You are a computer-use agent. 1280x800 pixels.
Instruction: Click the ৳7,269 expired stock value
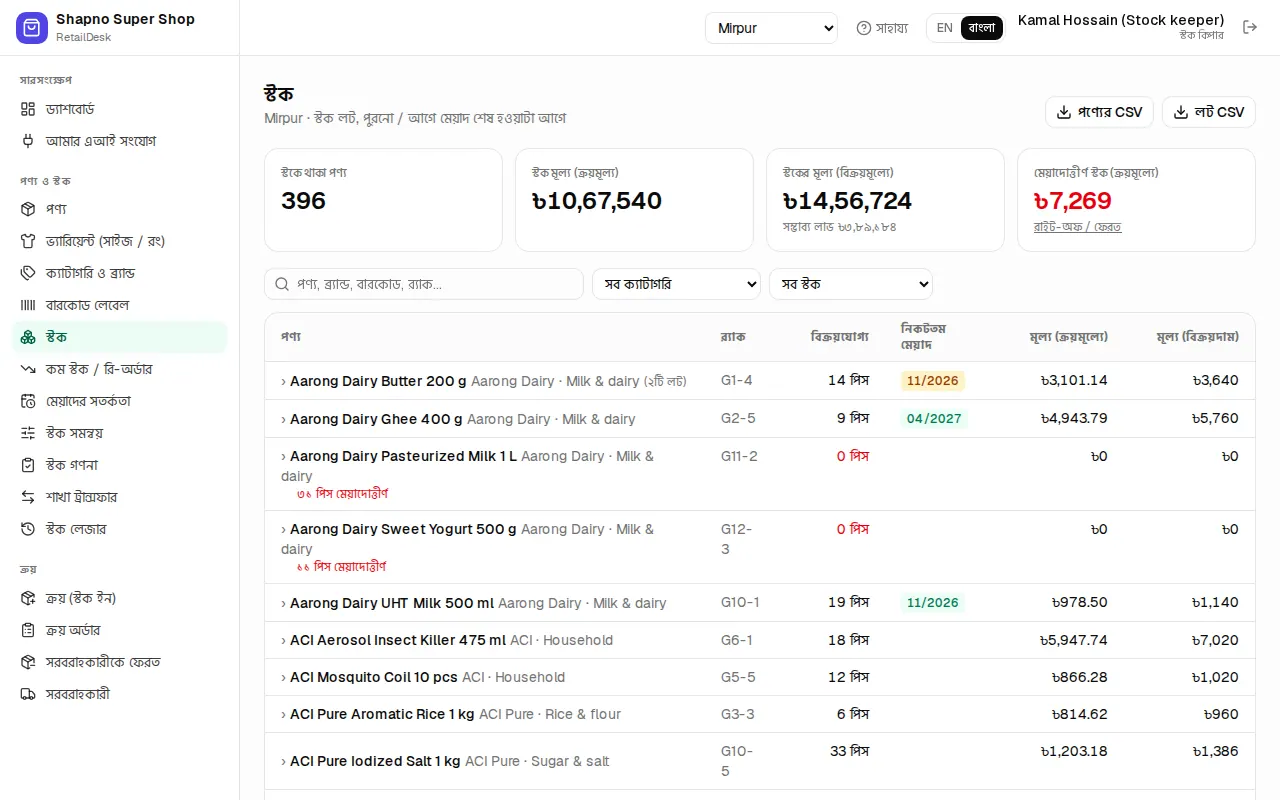(1072, 201)
